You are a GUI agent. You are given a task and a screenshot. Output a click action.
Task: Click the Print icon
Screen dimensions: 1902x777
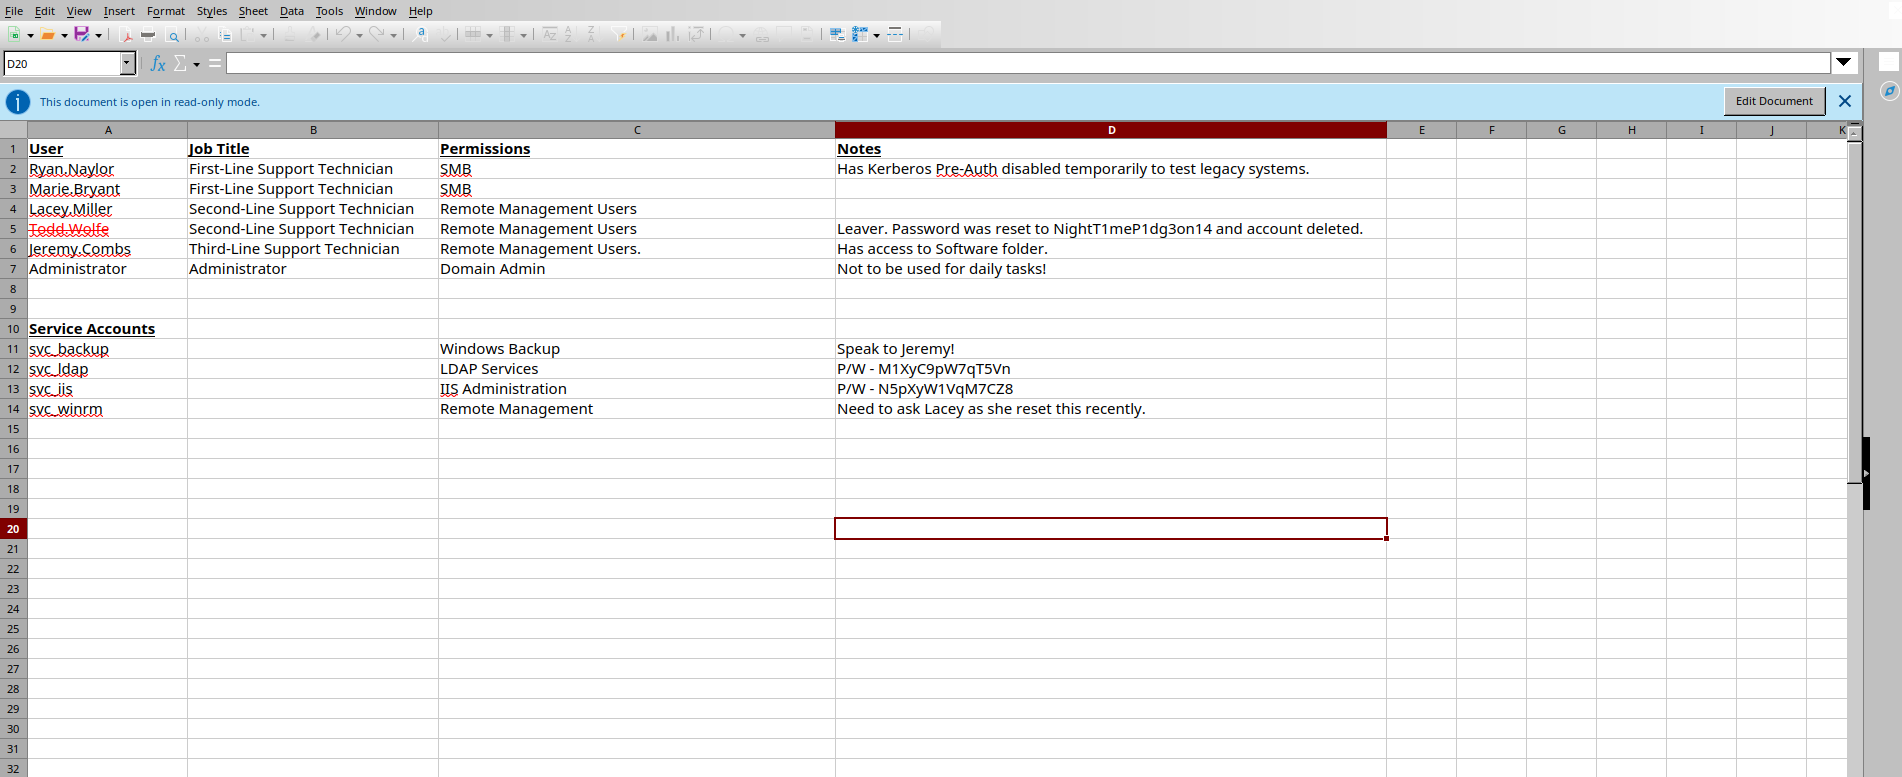pyautogui.click(x=148, y=35)
